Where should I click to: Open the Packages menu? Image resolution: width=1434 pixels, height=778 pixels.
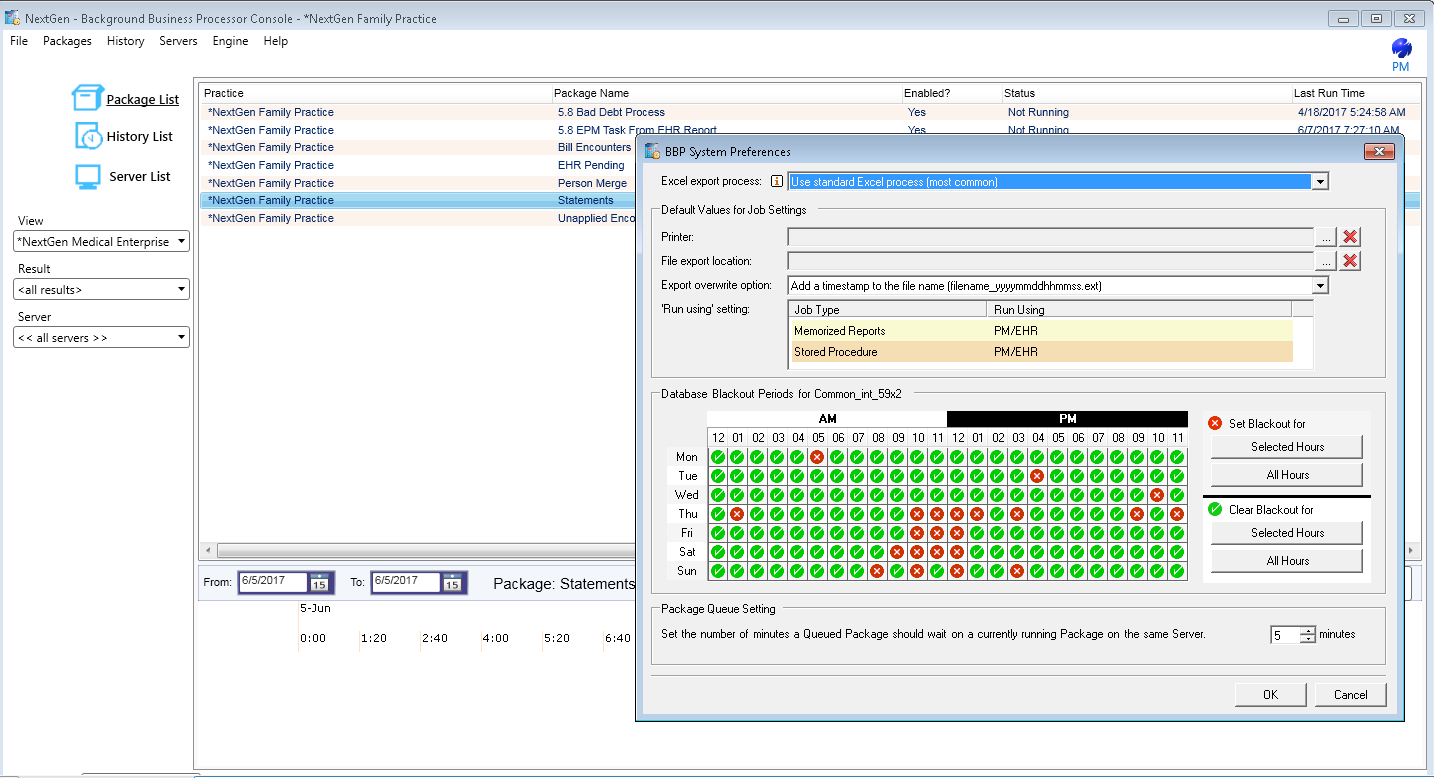[67, 41]
